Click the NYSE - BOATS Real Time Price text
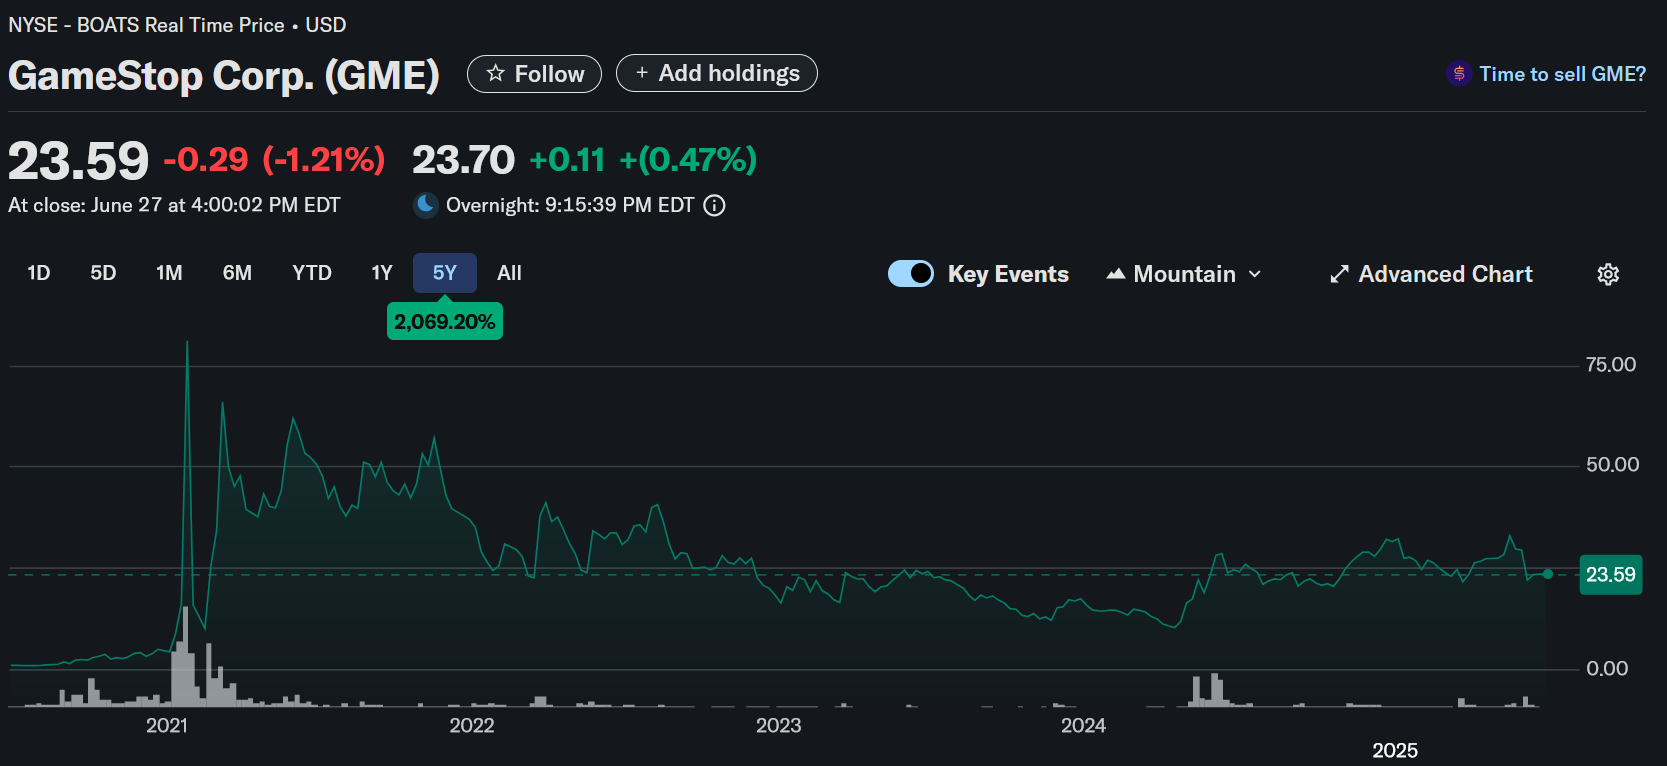 (x=146, y=25)
